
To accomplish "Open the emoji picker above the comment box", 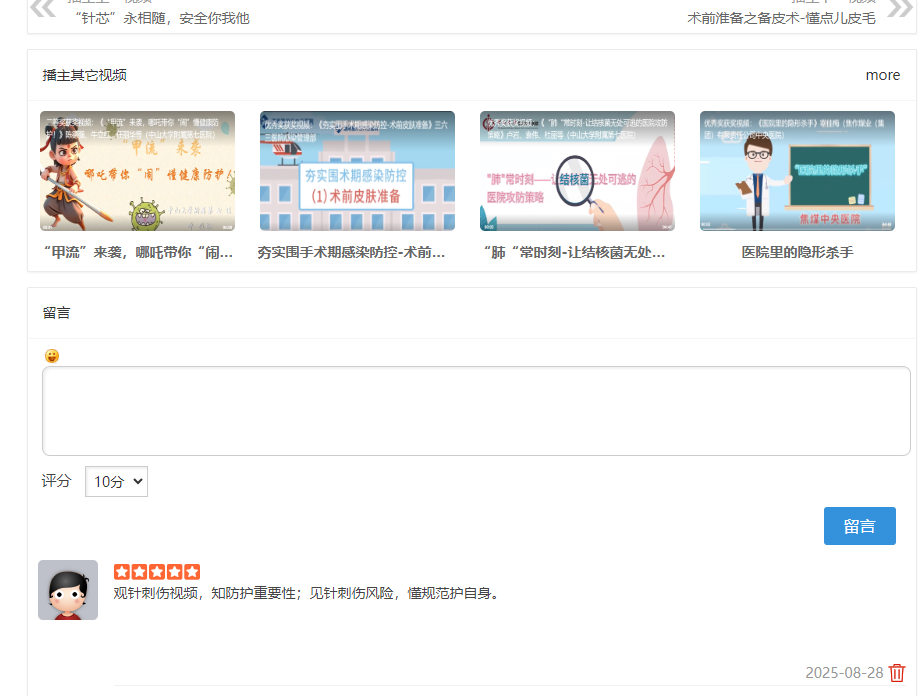I will click(x=52, y=356).
